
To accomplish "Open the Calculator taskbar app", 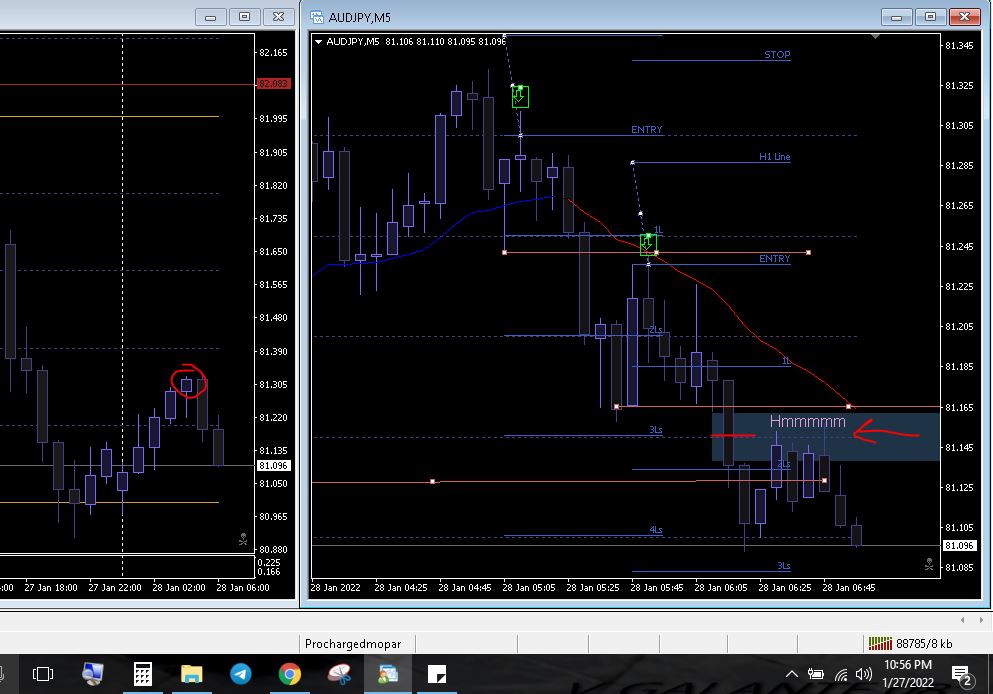I will pyautogui.click(x=142, y=674).
